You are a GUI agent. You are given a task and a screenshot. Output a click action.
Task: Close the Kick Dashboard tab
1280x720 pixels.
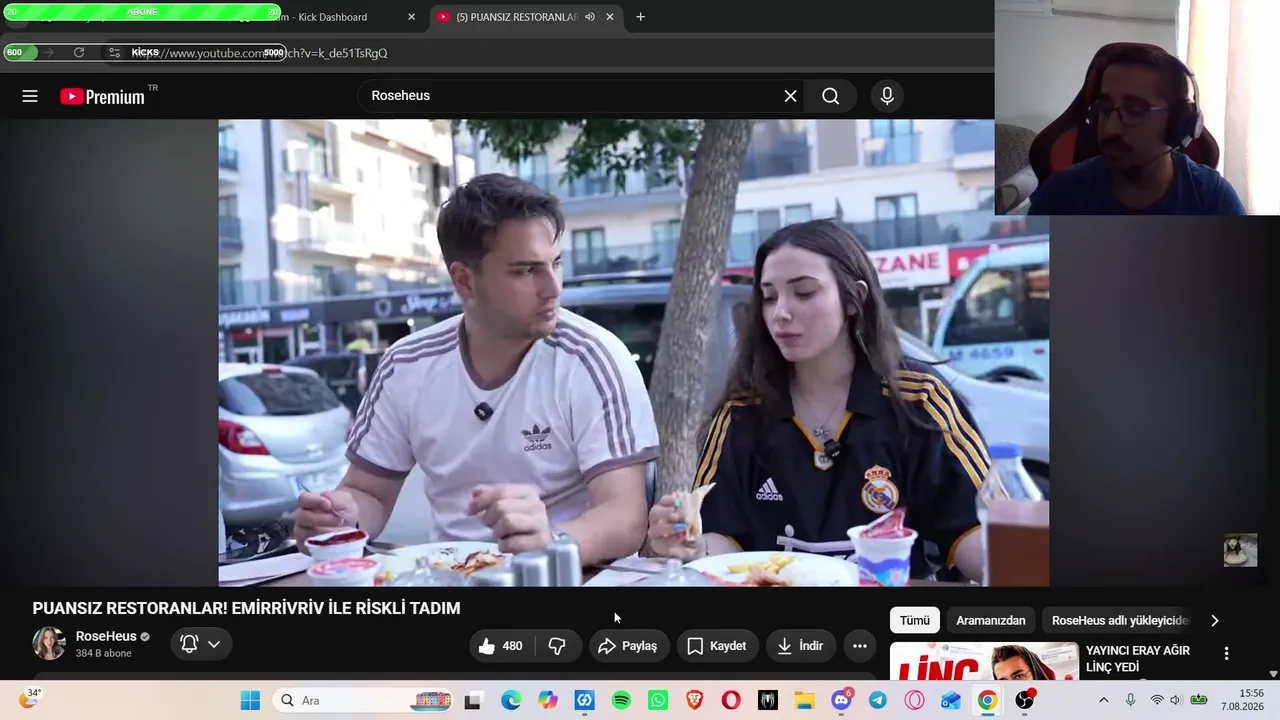pos(411,17)
